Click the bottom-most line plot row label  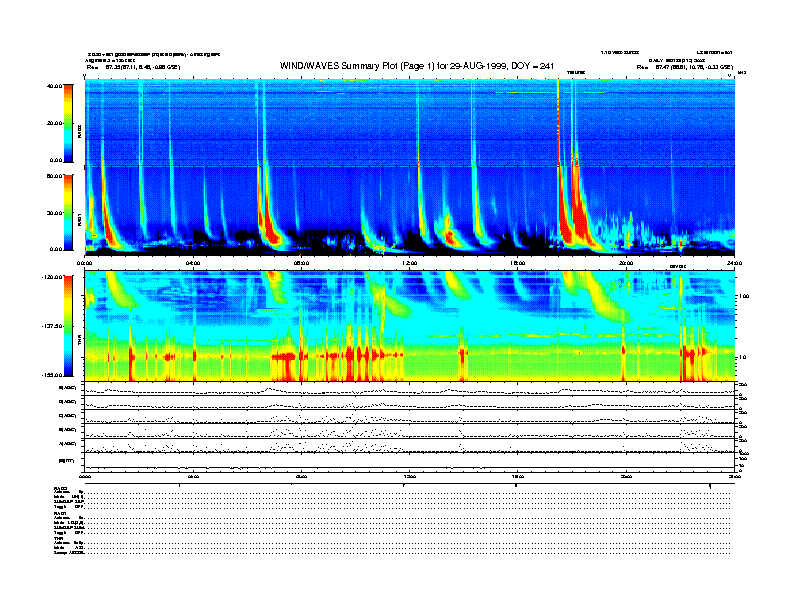tap(67, 461)
